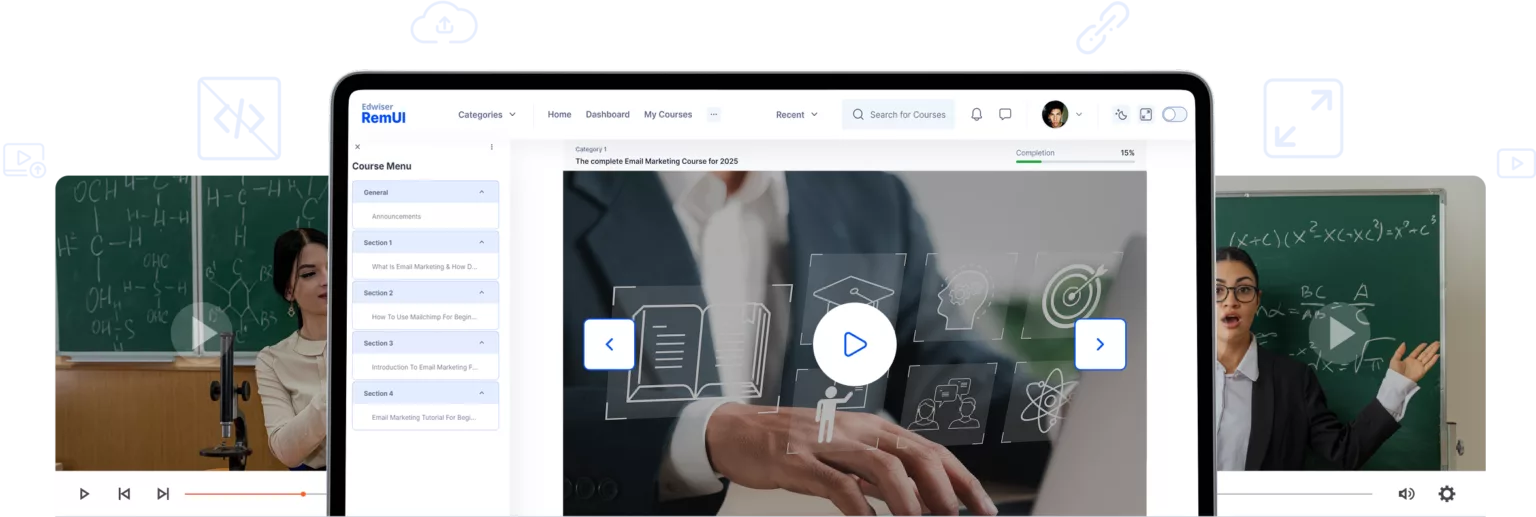Viewport: 1536px width, 517px height.
Task: Expand the Recent dropdown
Action: click(797, 114)
